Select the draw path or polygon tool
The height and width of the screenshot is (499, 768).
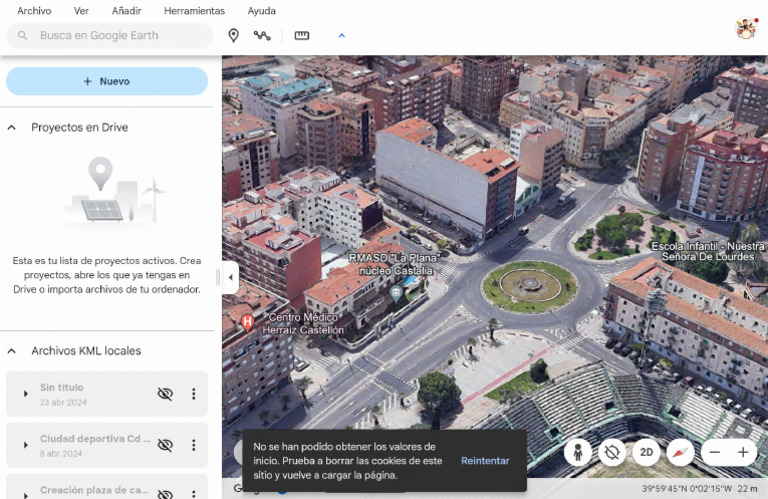pyautogui.click(x=262, y=35)
